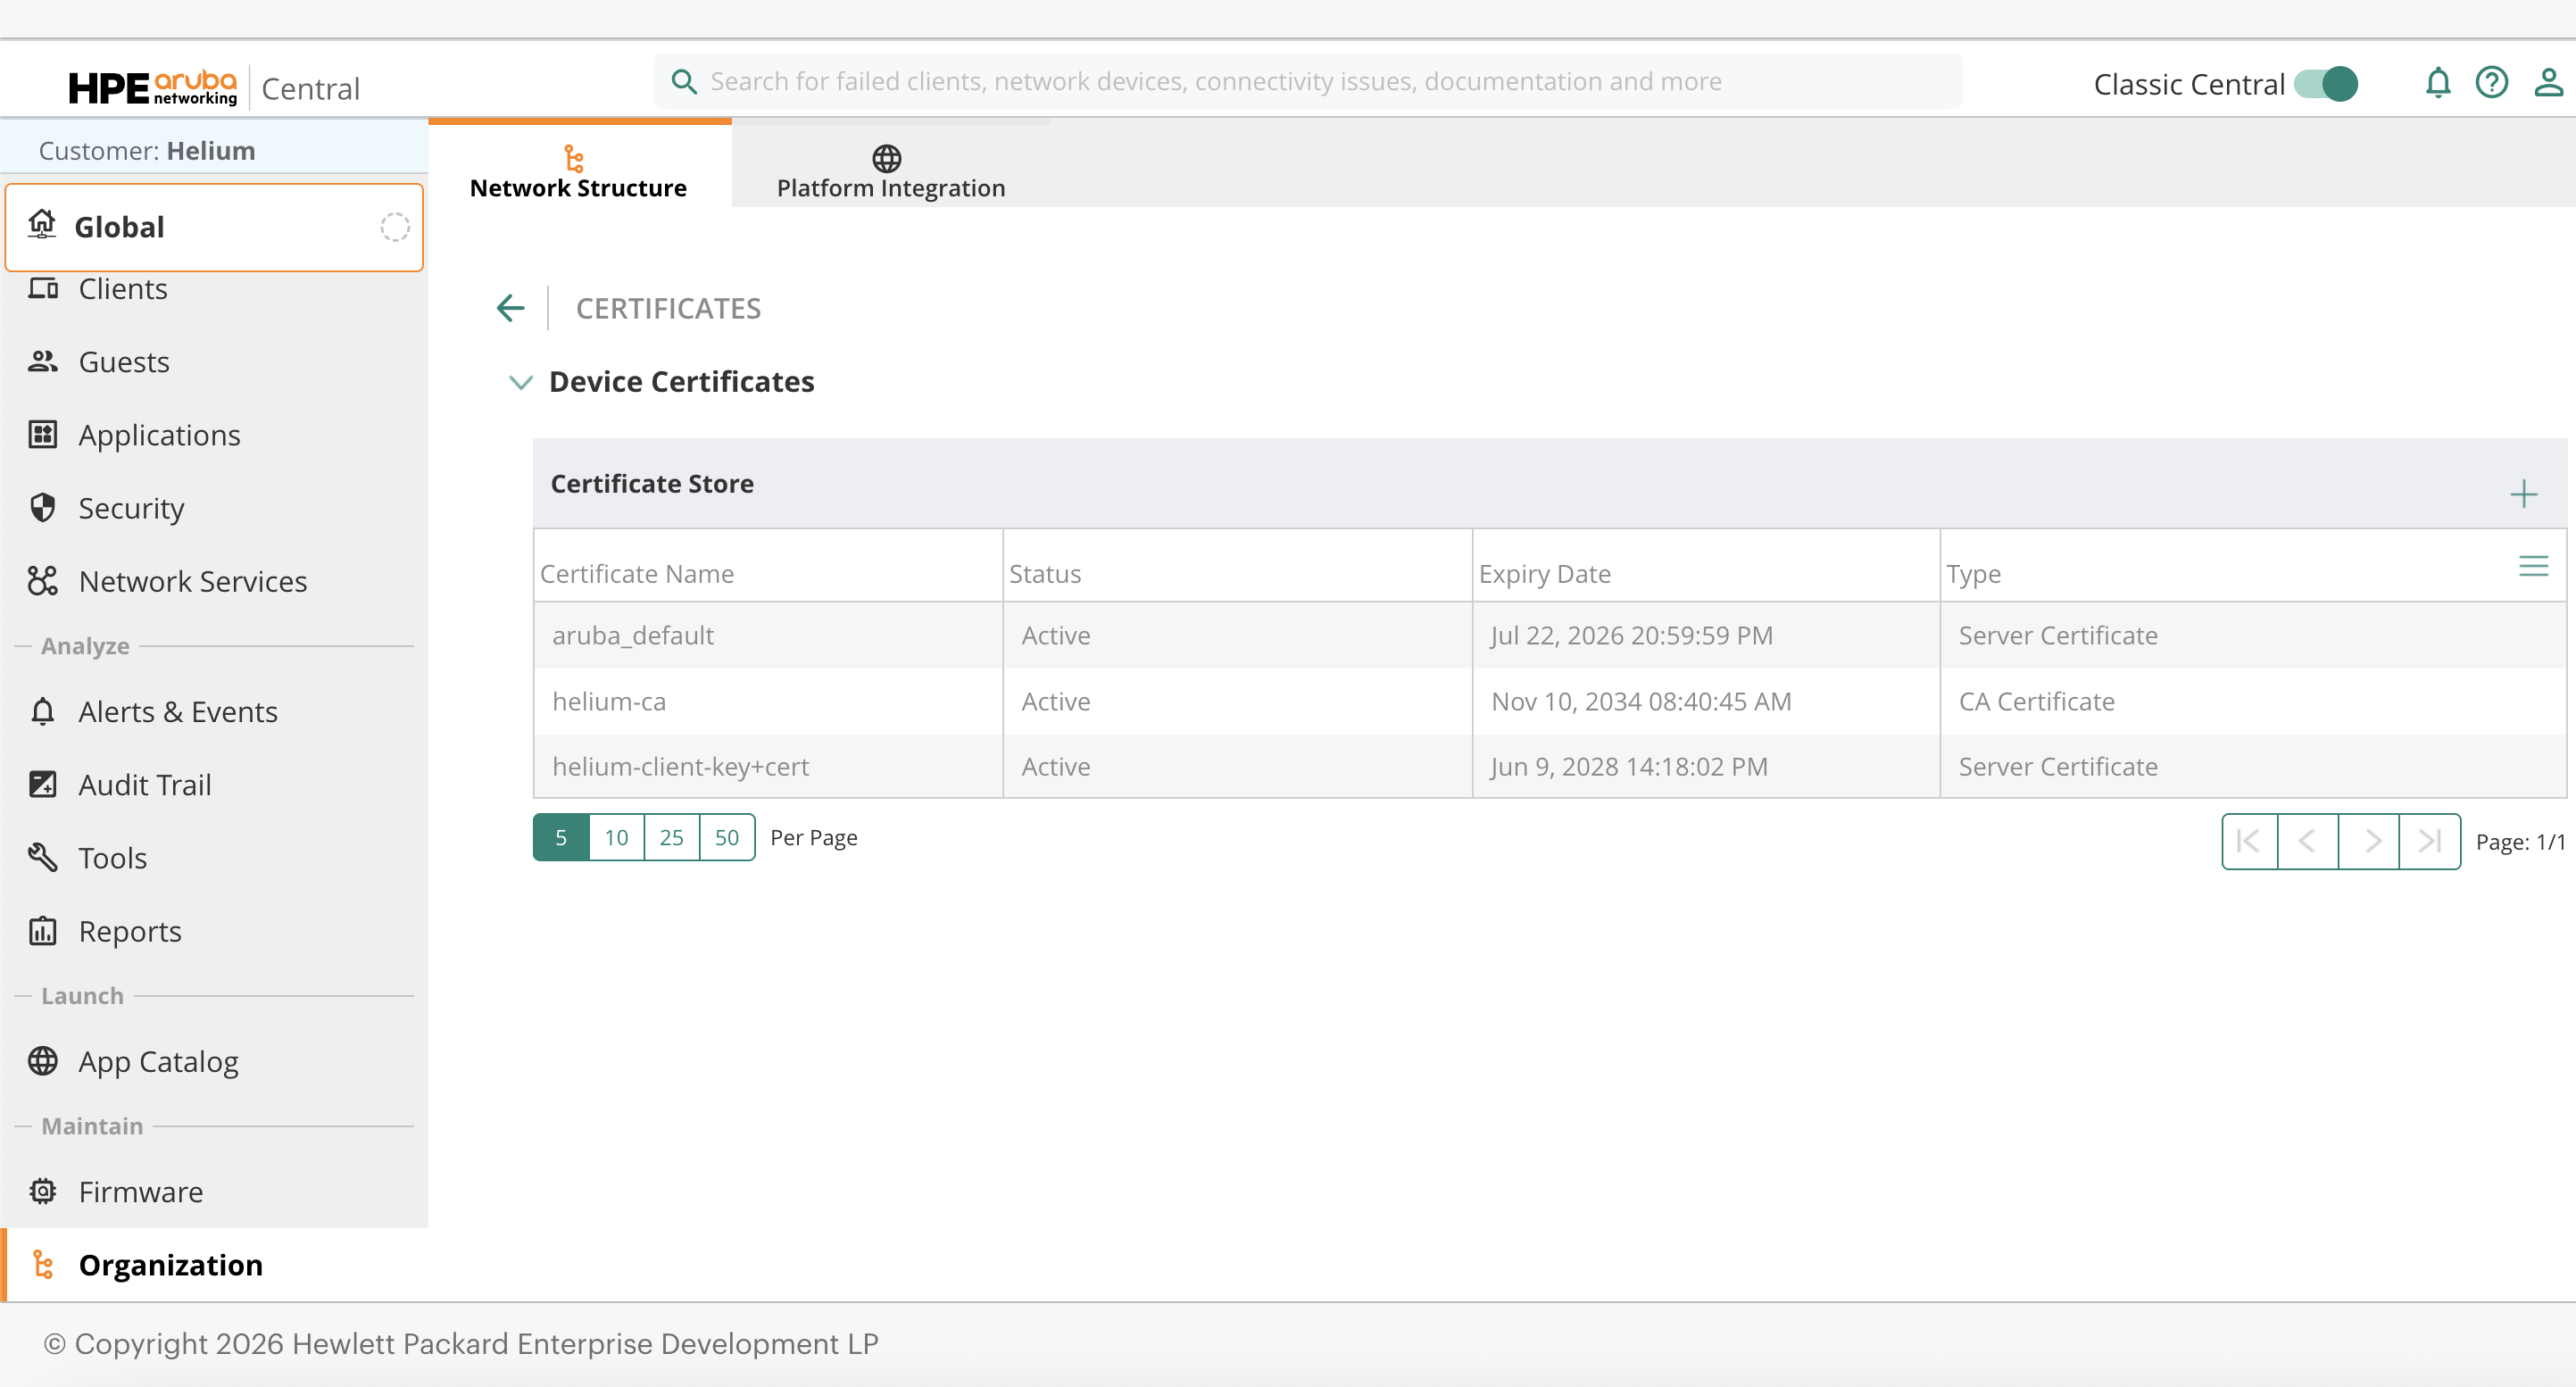Open Audit Trail in the sidebar
2576x1387 pixels.
tap(145, 785)
